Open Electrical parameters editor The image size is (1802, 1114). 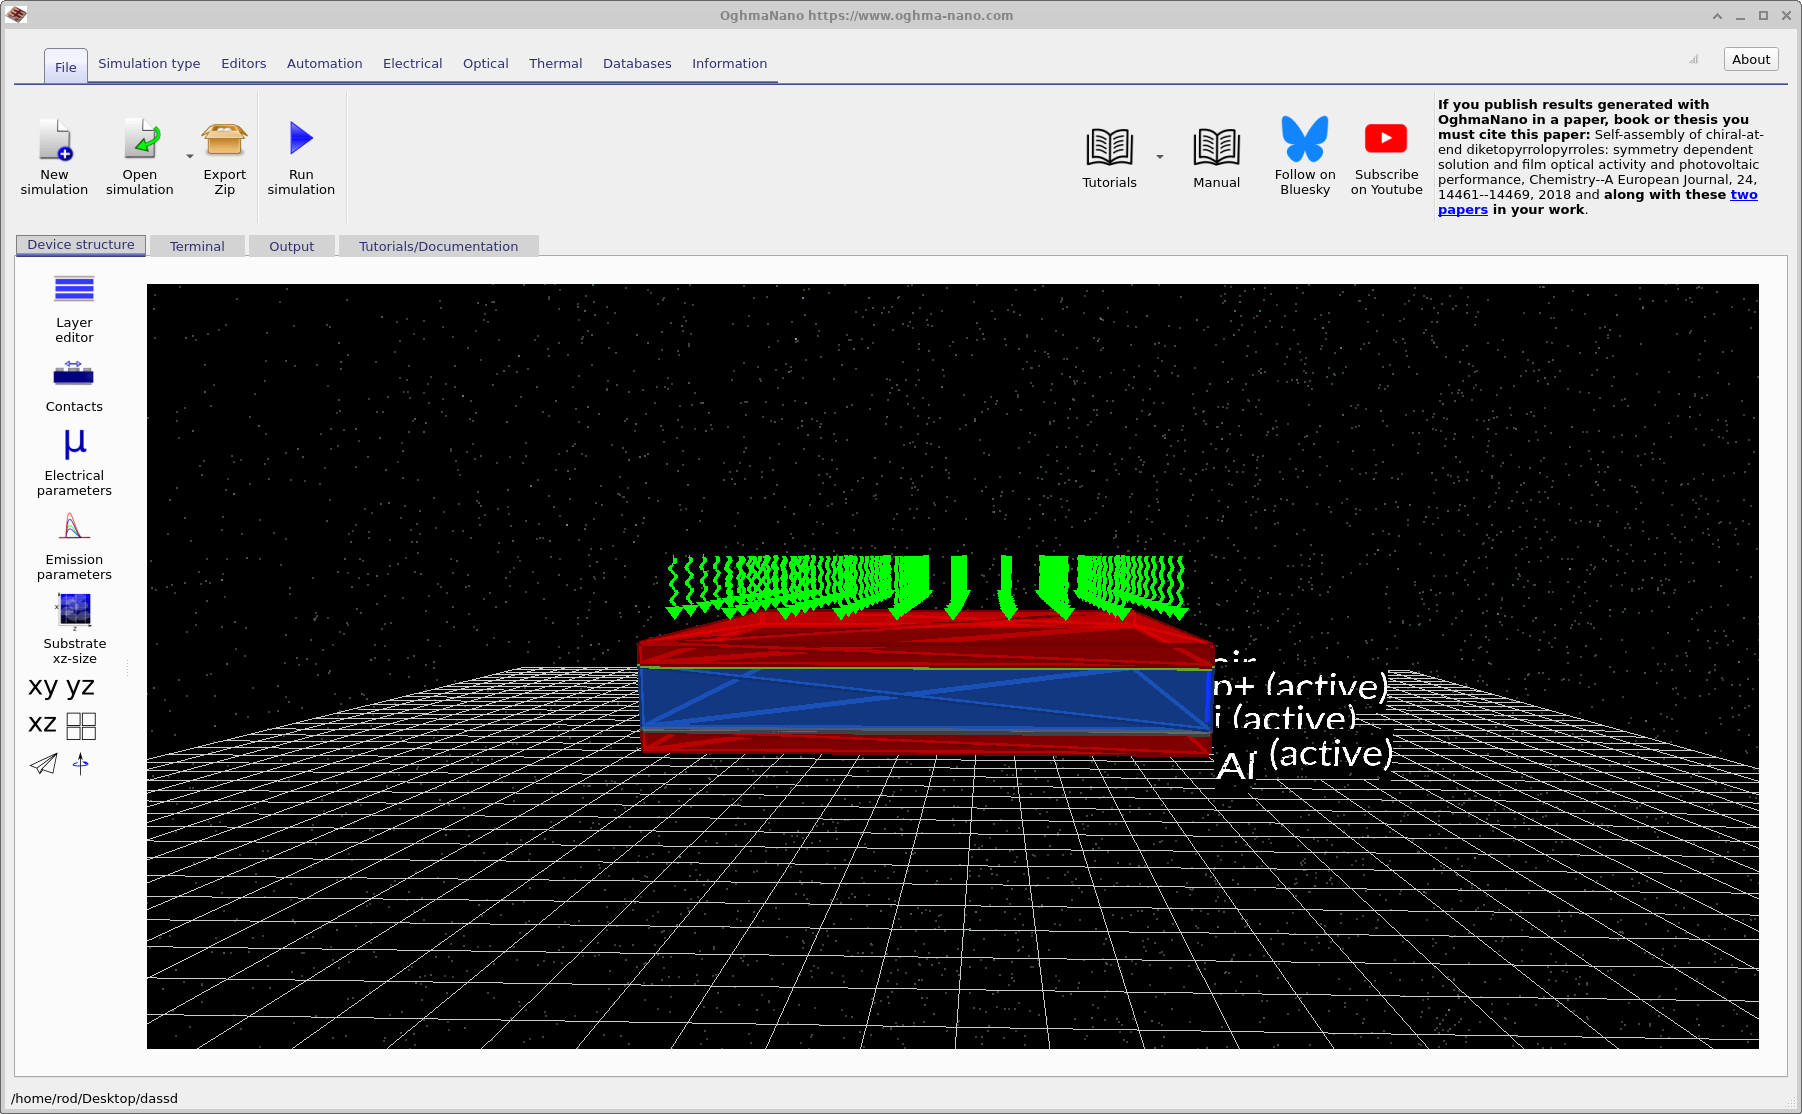[x=74, y=445]
